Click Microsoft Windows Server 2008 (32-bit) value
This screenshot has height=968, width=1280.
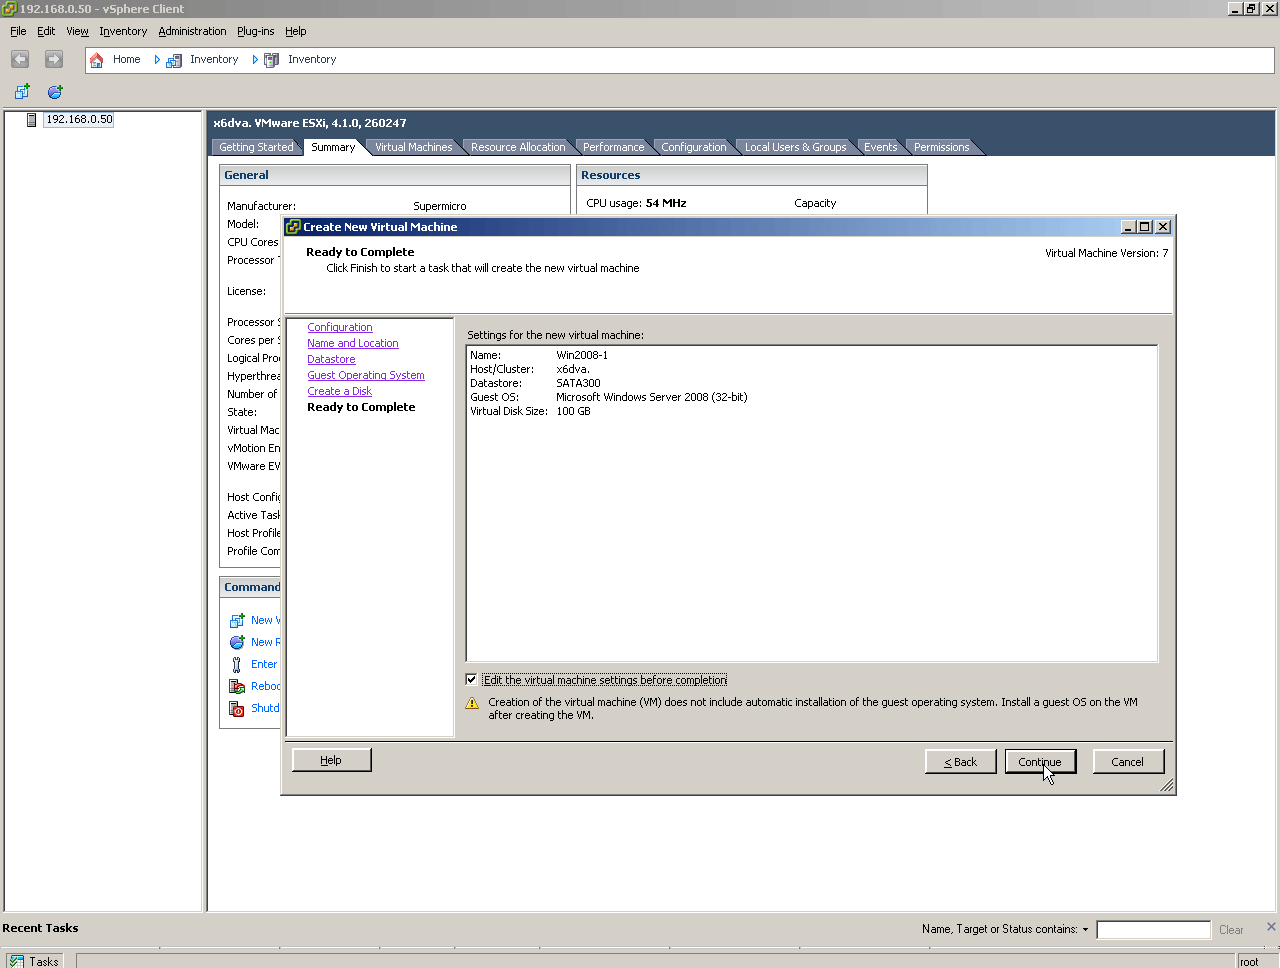pyautogui.click(x=652, y=397)
